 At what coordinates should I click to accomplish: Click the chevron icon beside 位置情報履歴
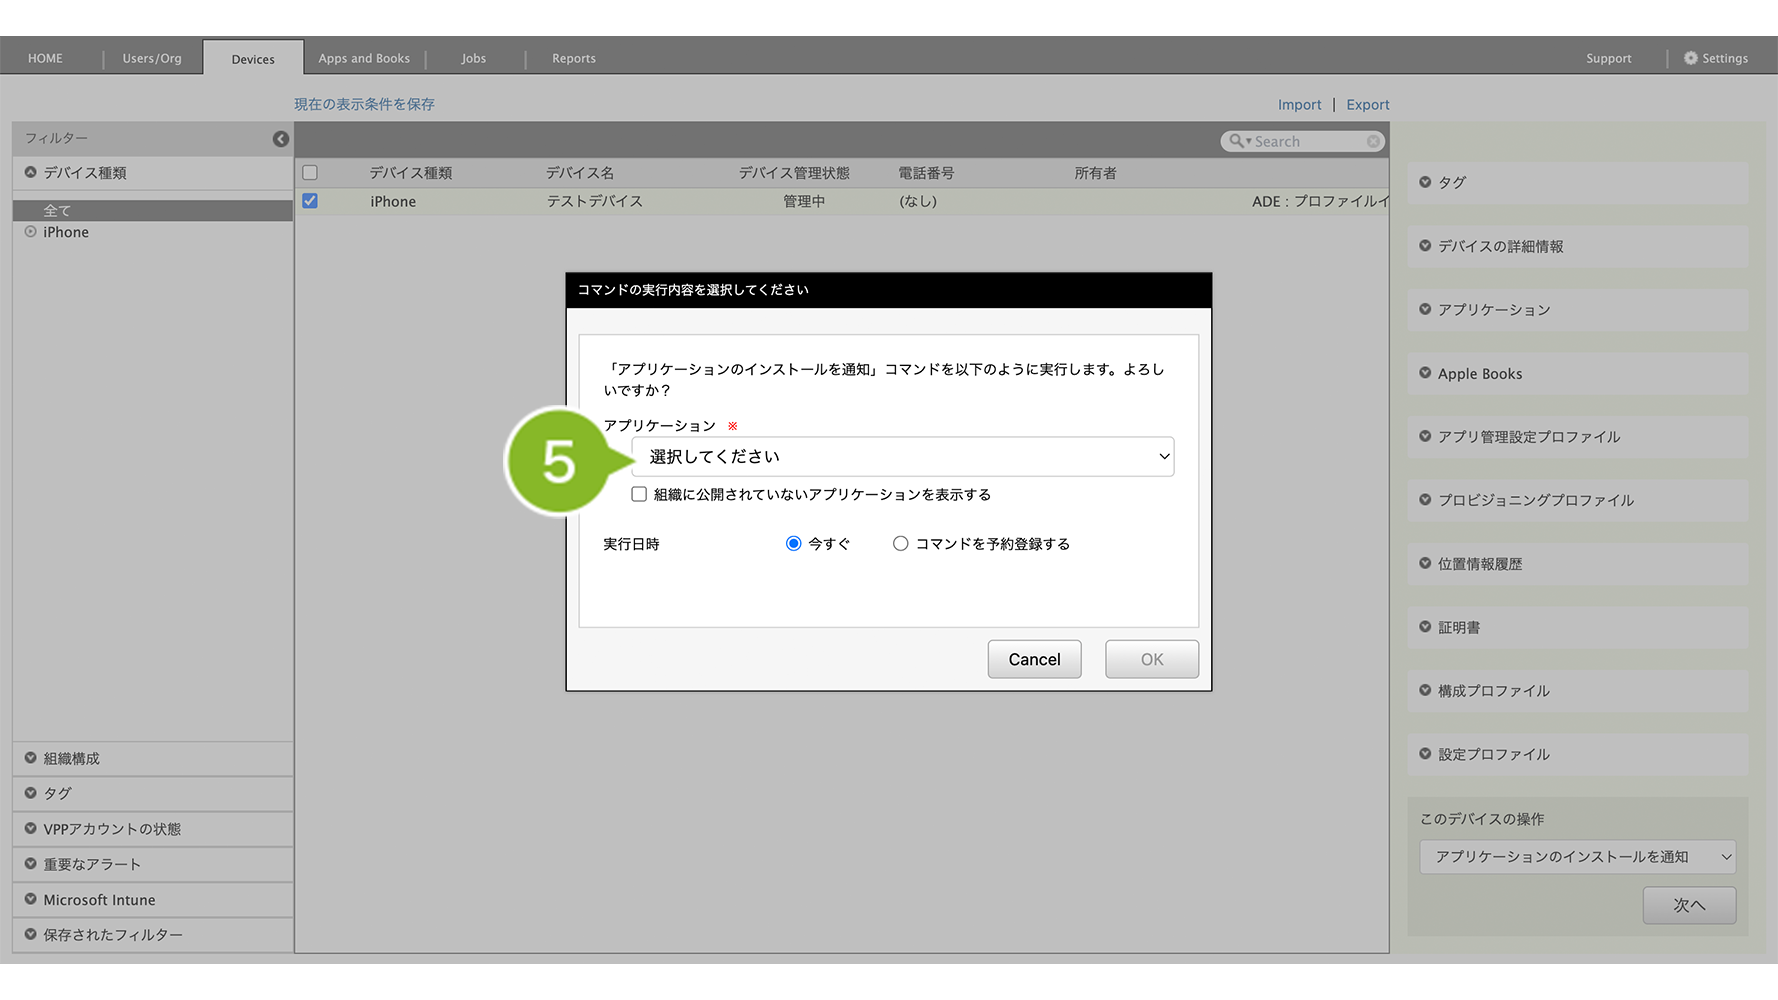[x=1425, y=563]
